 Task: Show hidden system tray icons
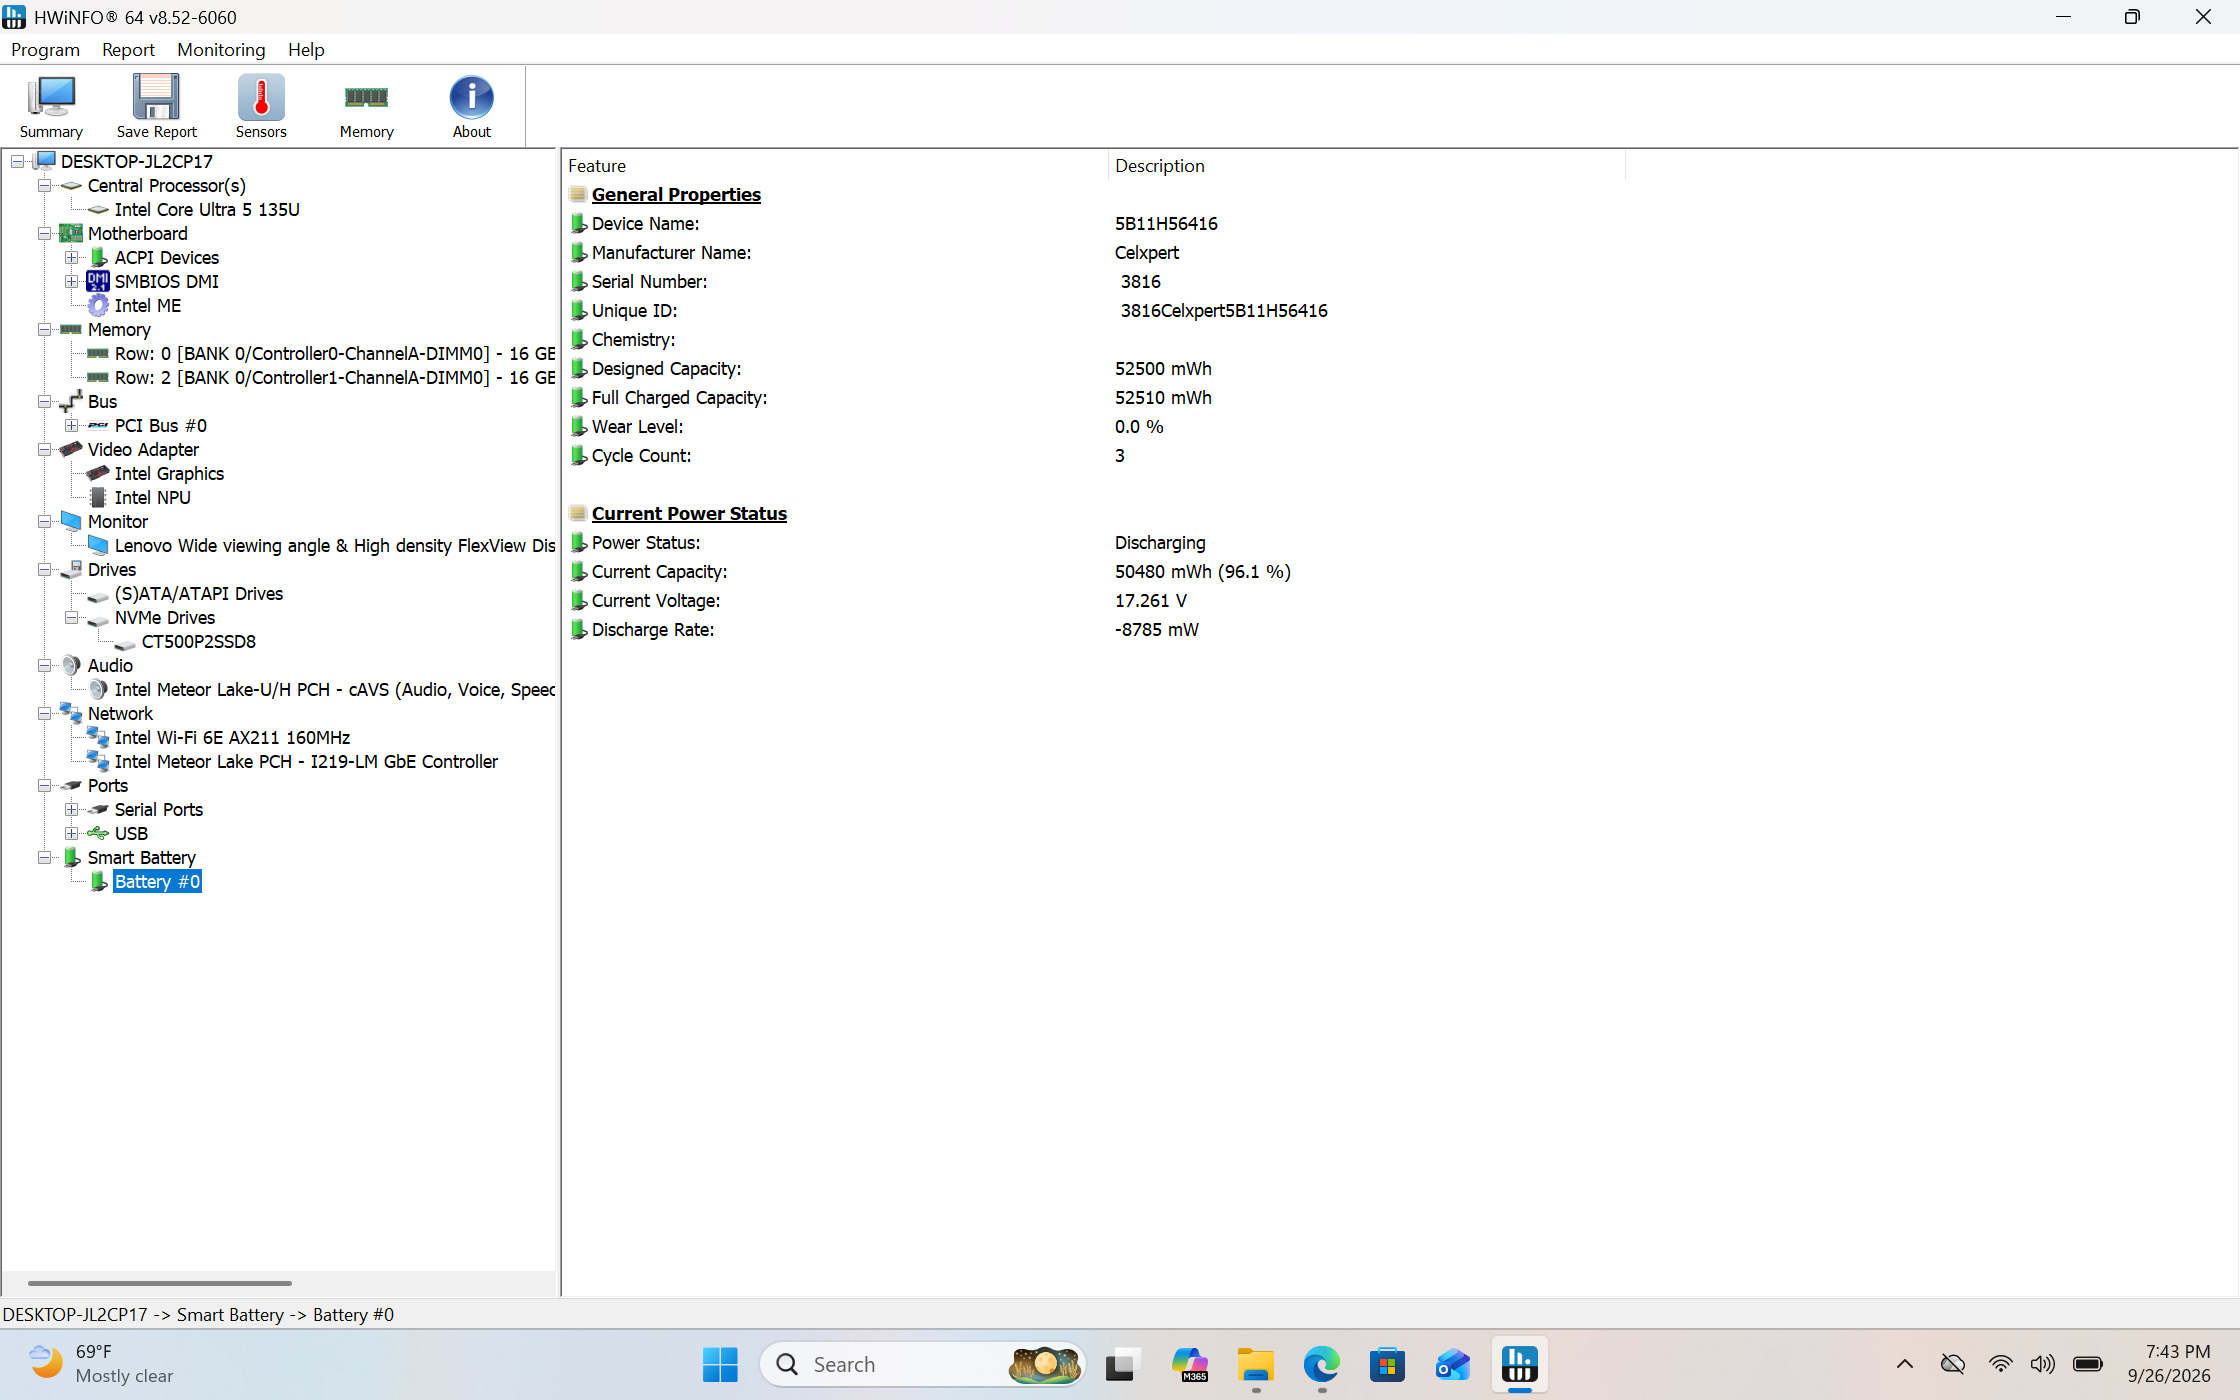[1905, 1364]
